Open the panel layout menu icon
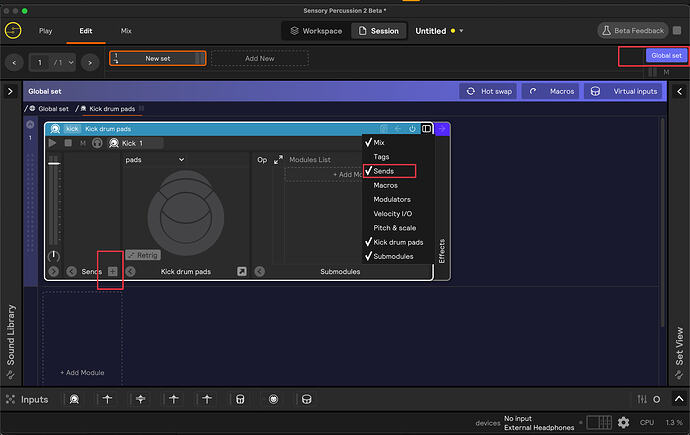Screen dimensions: 690x435 [x=426, y=128]
